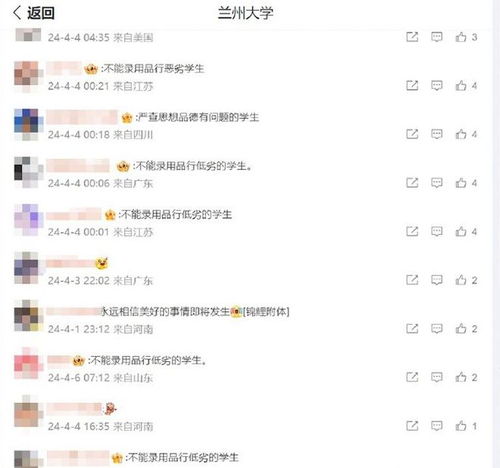This screenshot has height=468, width=500.
Task: Reply to the 04:35 comment from 美国
Action: [x=437, y=37]
